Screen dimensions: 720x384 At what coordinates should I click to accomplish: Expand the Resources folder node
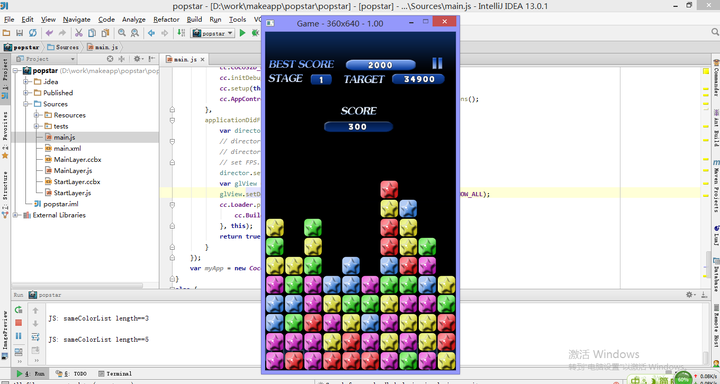click(36, 115)
